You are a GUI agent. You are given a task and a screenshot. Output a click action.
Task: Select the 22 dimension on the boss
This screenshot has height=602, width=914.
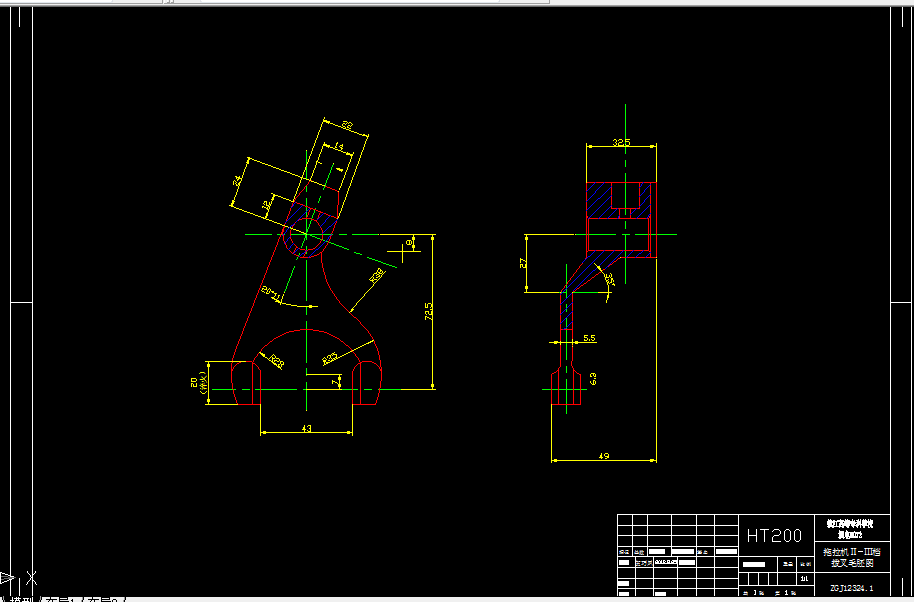coord(347,125)
